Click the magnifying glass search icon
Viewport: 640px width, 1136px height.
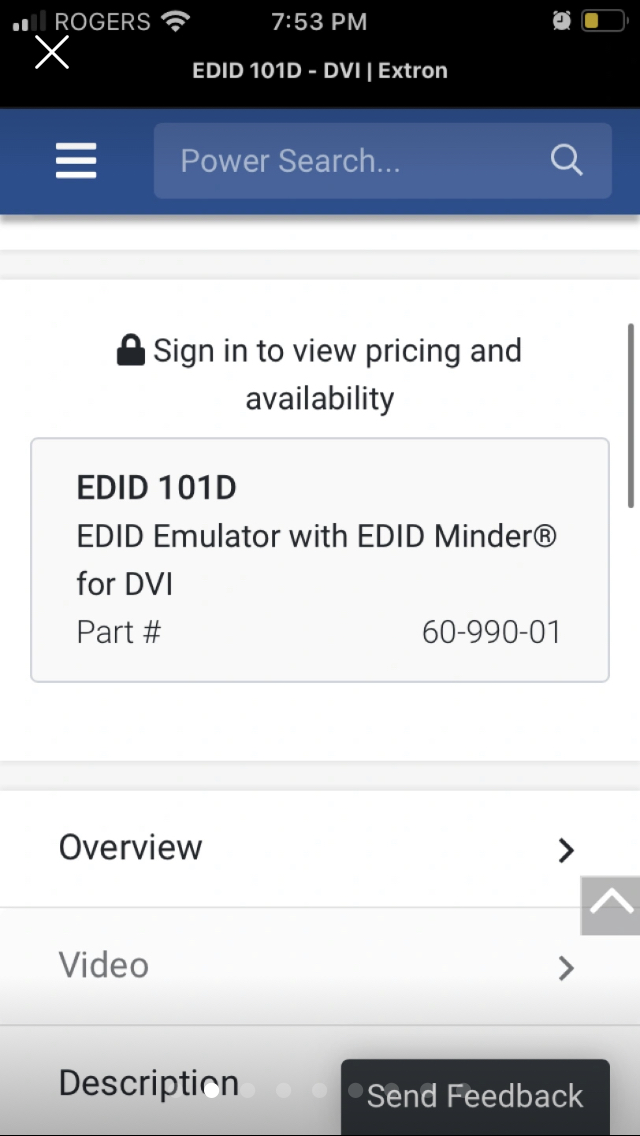566,160
